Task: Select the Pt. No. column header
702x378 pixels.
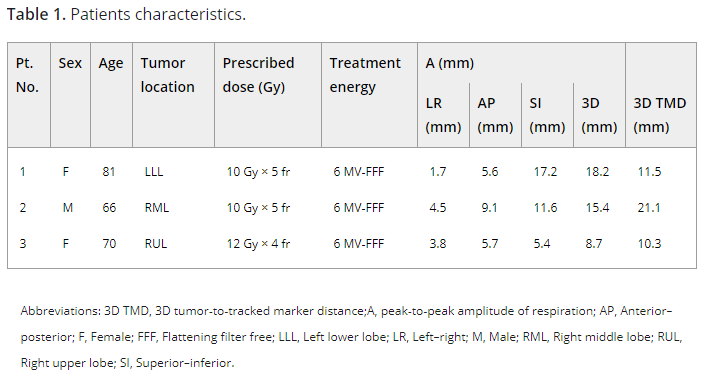Action: 27,75
